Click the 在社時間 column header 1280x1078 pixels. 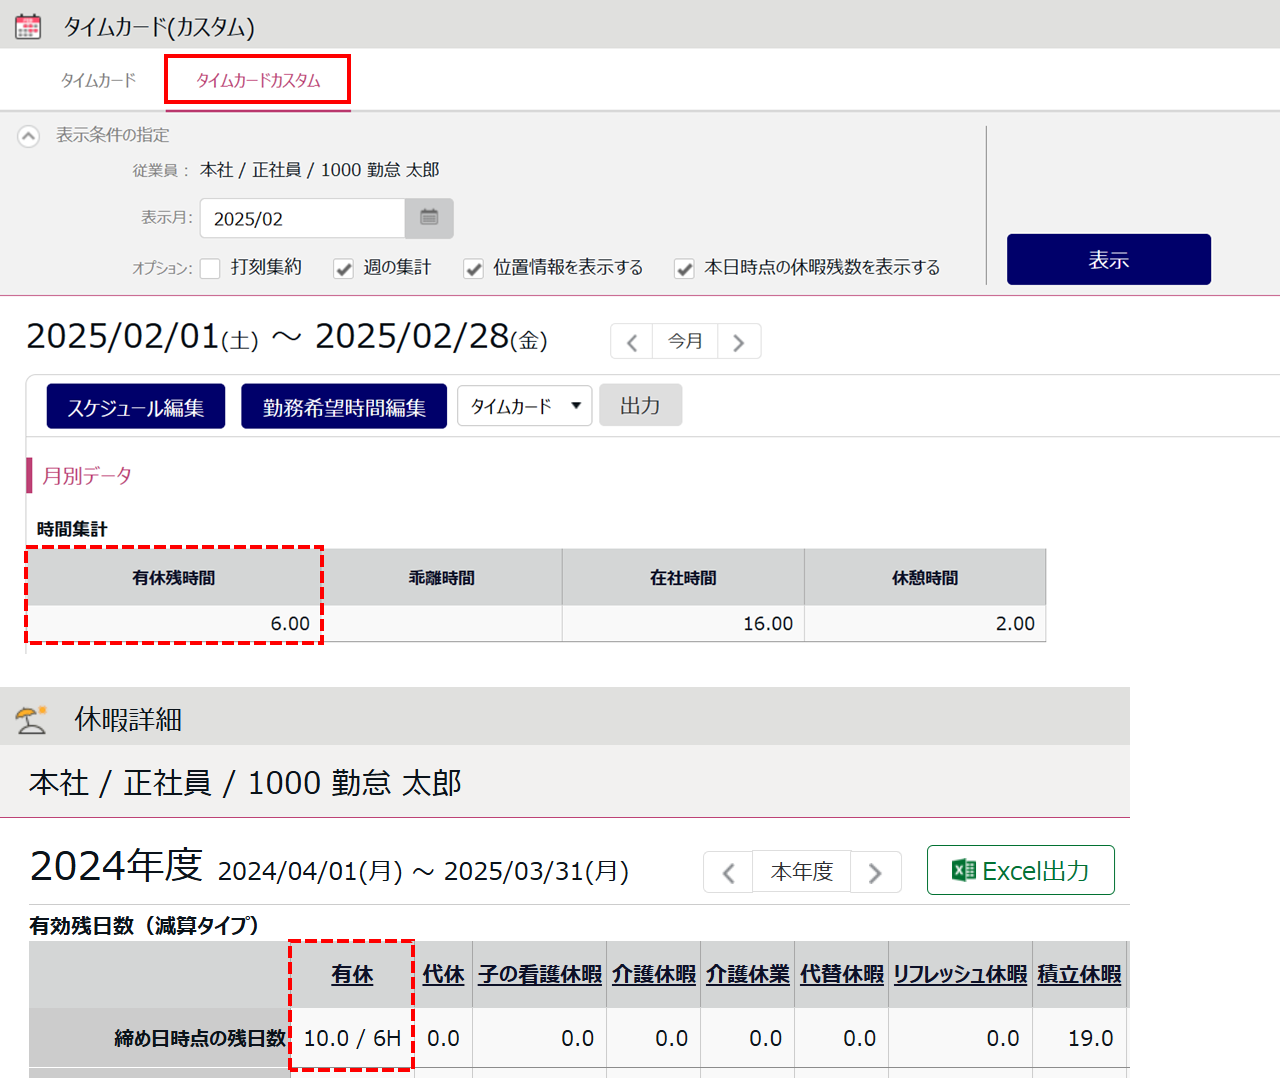pos(683,578)
